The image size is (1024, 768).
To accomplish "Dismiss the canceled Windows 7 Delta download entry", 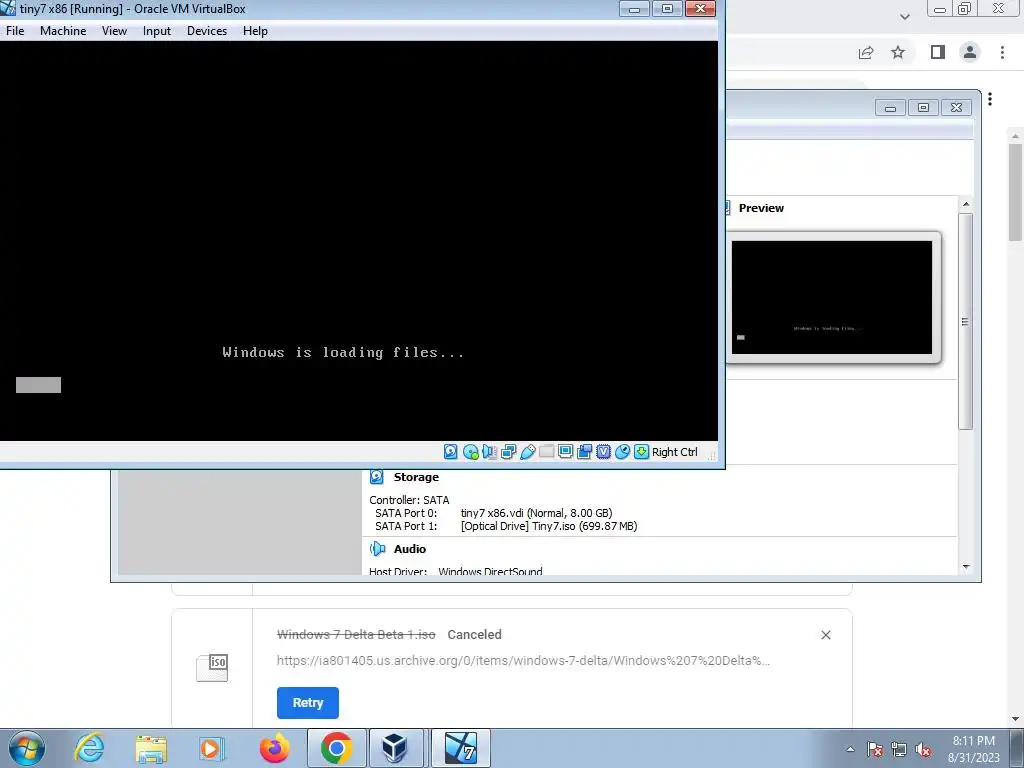I will [825, 635].
